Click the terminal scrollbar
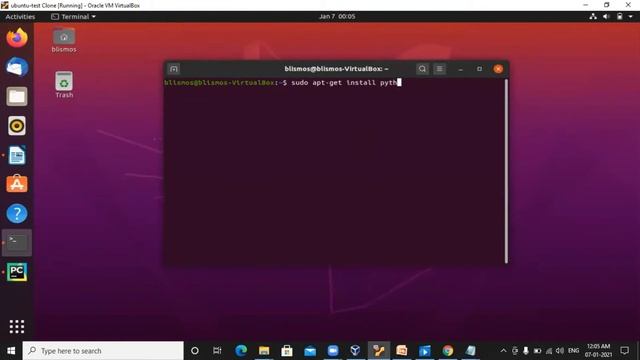Image resolution: width=640 pixels, height=360 pixels. pyautogui.click(x=507, y=171)
